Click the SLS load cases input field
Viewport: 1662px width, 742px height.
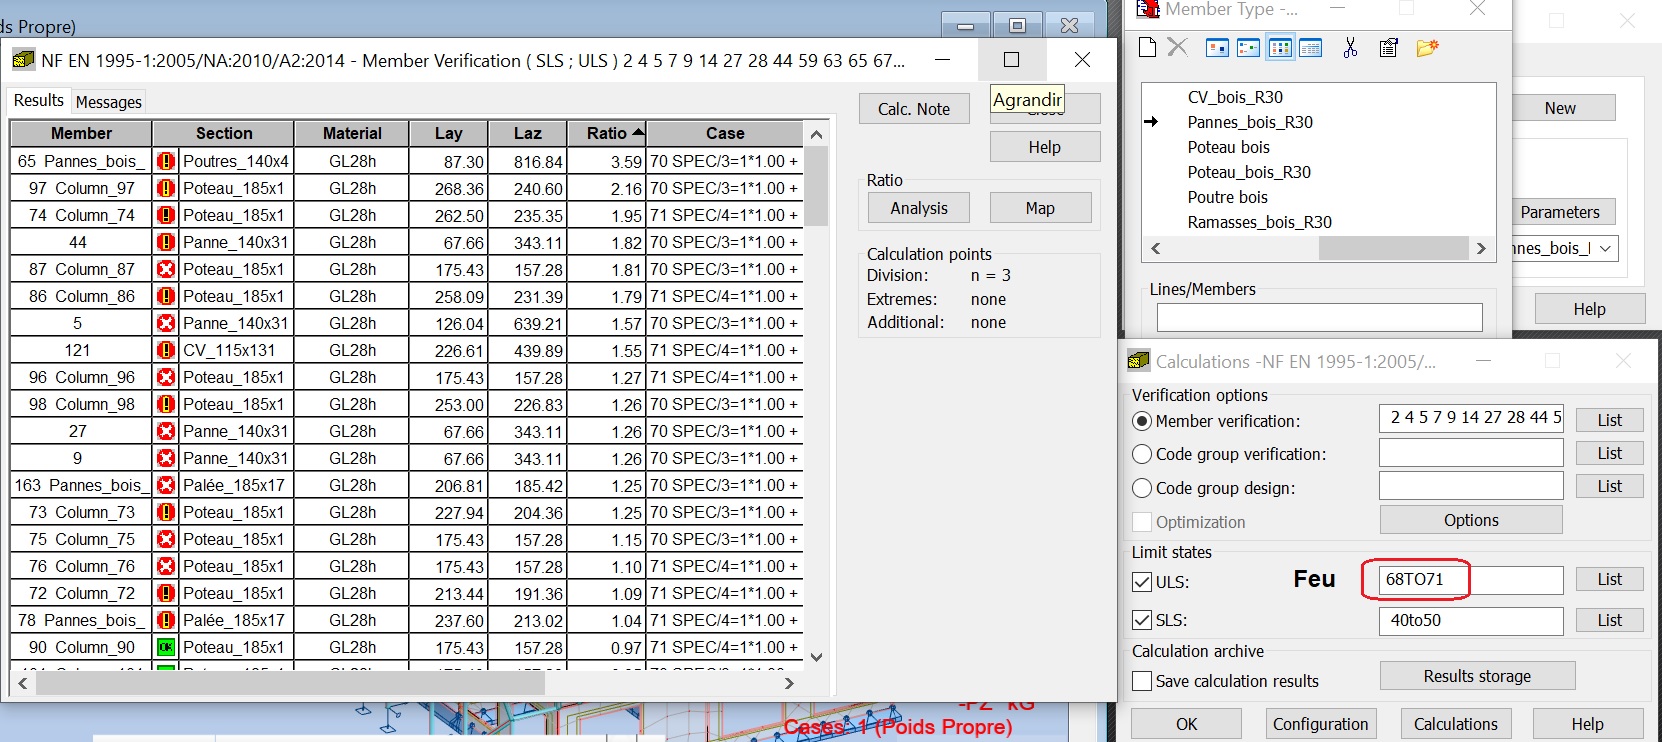click(1471, 620)
